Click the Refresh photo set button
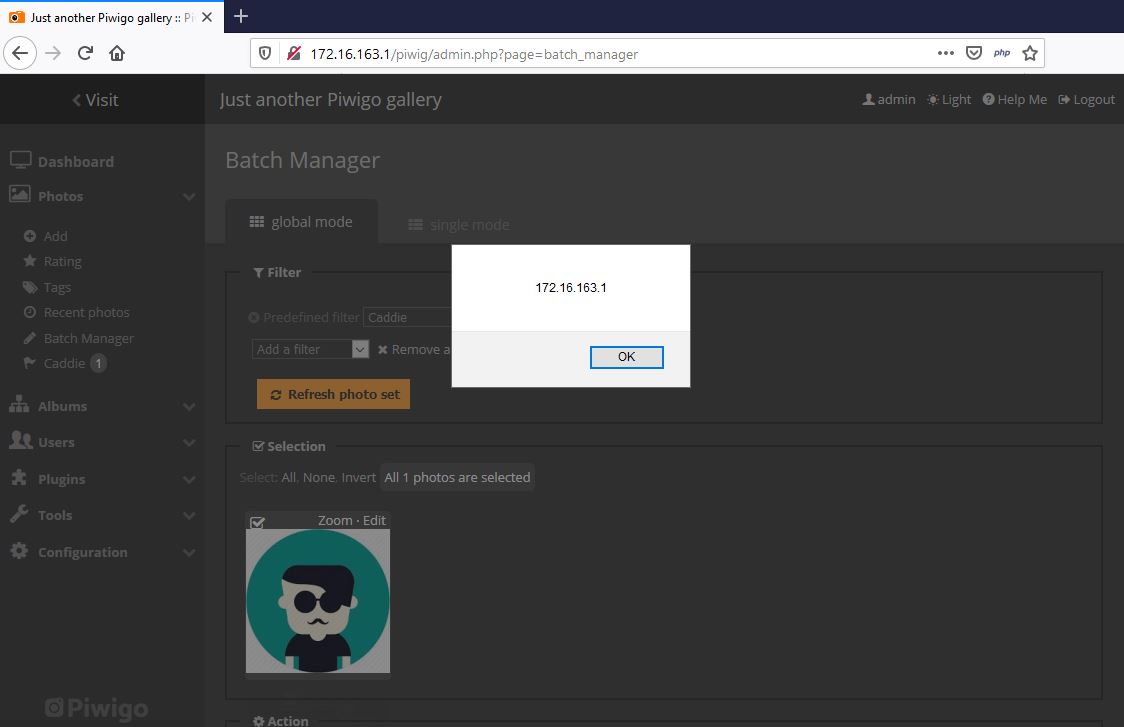The width and height of the screenshot is (1124, 727). pyautogui.click(x=333, y=394)
